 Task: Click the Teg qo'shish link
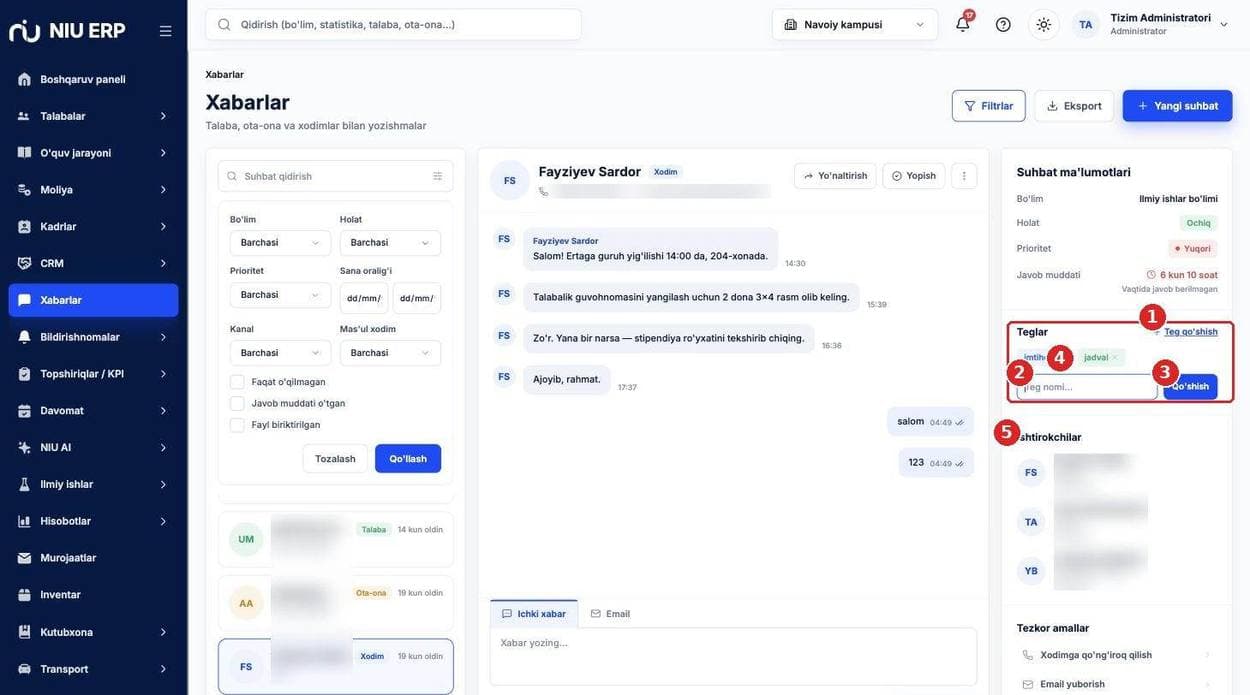(x=1191, y=332)
